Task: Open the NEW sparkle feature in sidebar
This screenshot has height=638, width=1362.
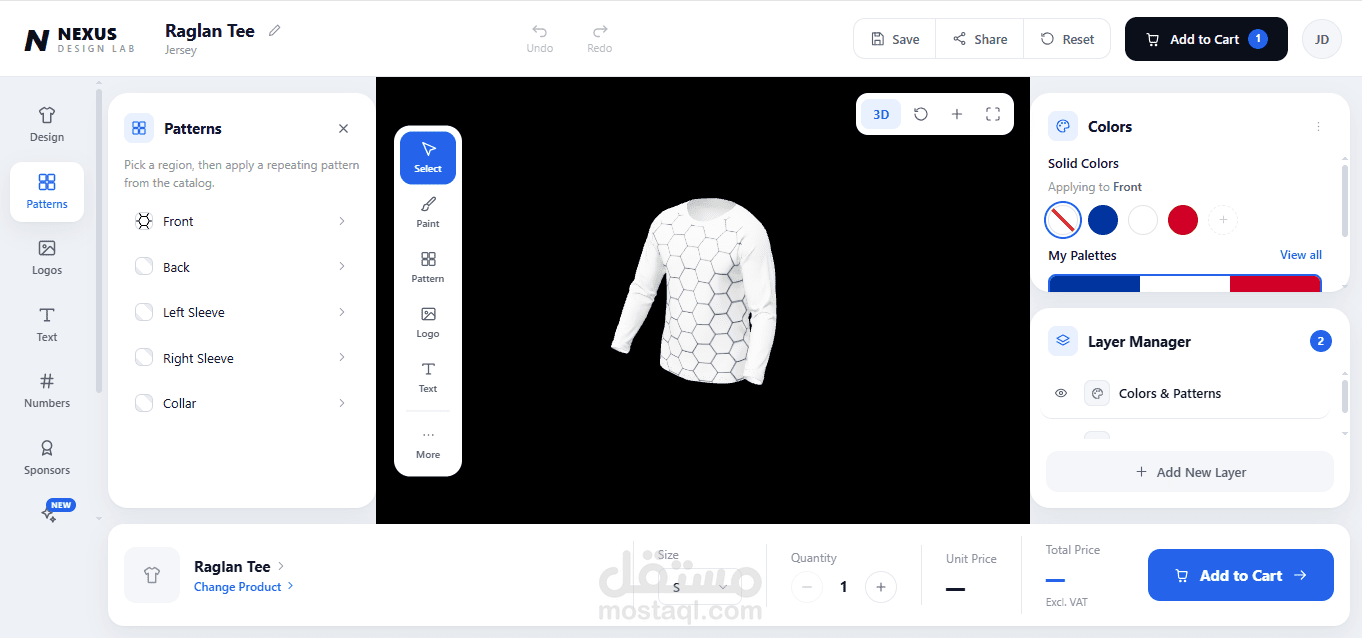Action: point(50,513)
